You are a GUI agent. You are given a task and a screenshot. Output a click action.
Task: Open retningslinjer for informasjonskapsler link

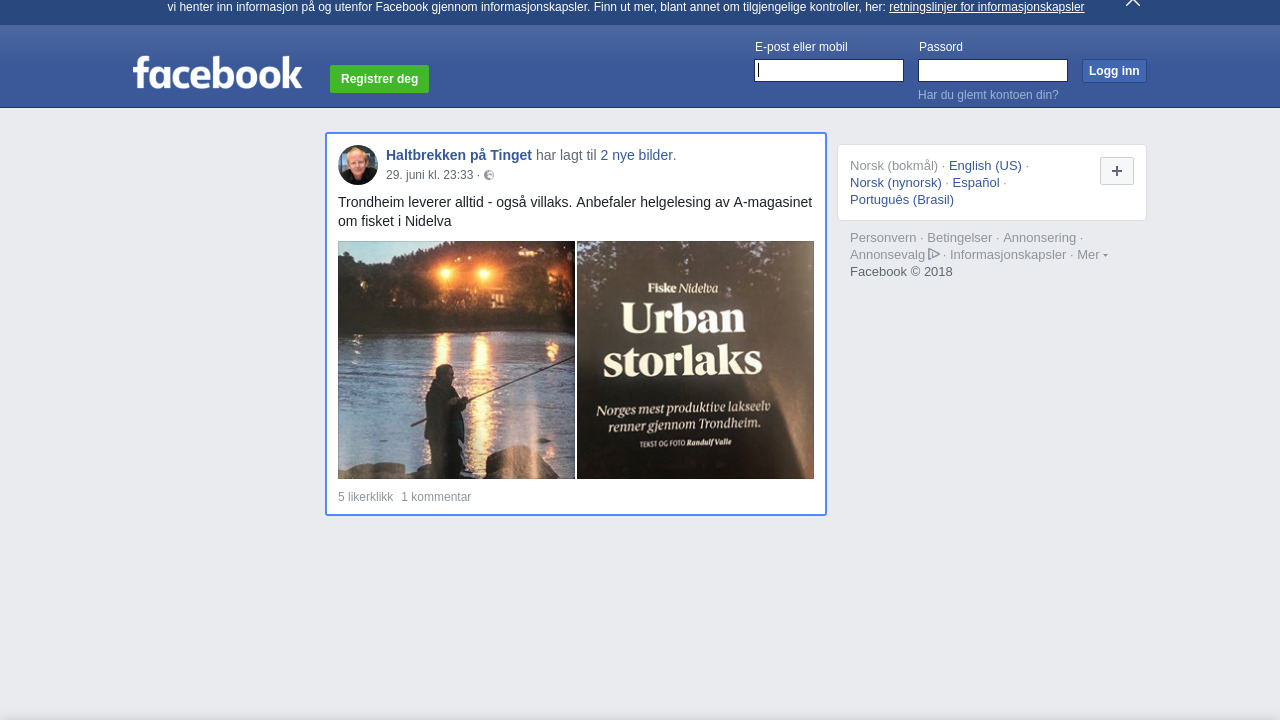coord(986,7)
